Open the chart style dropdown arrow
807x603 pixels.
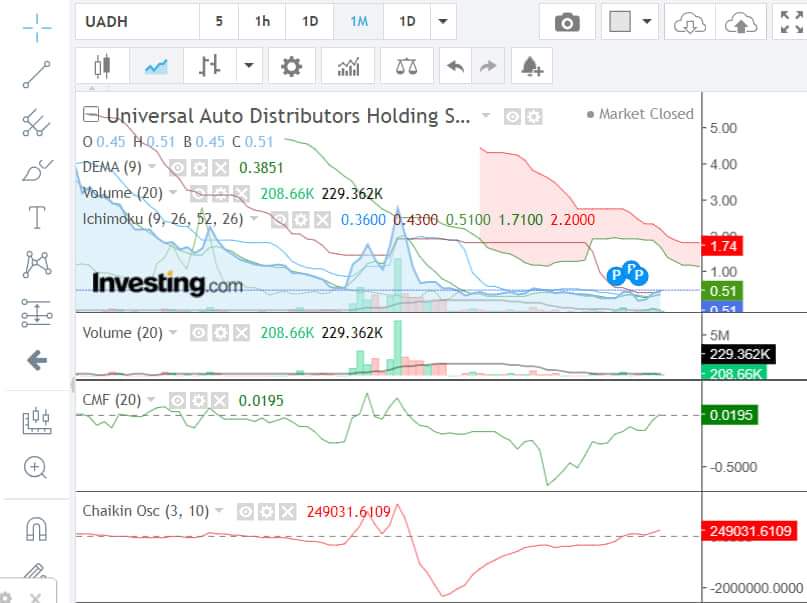coord(249,66)
